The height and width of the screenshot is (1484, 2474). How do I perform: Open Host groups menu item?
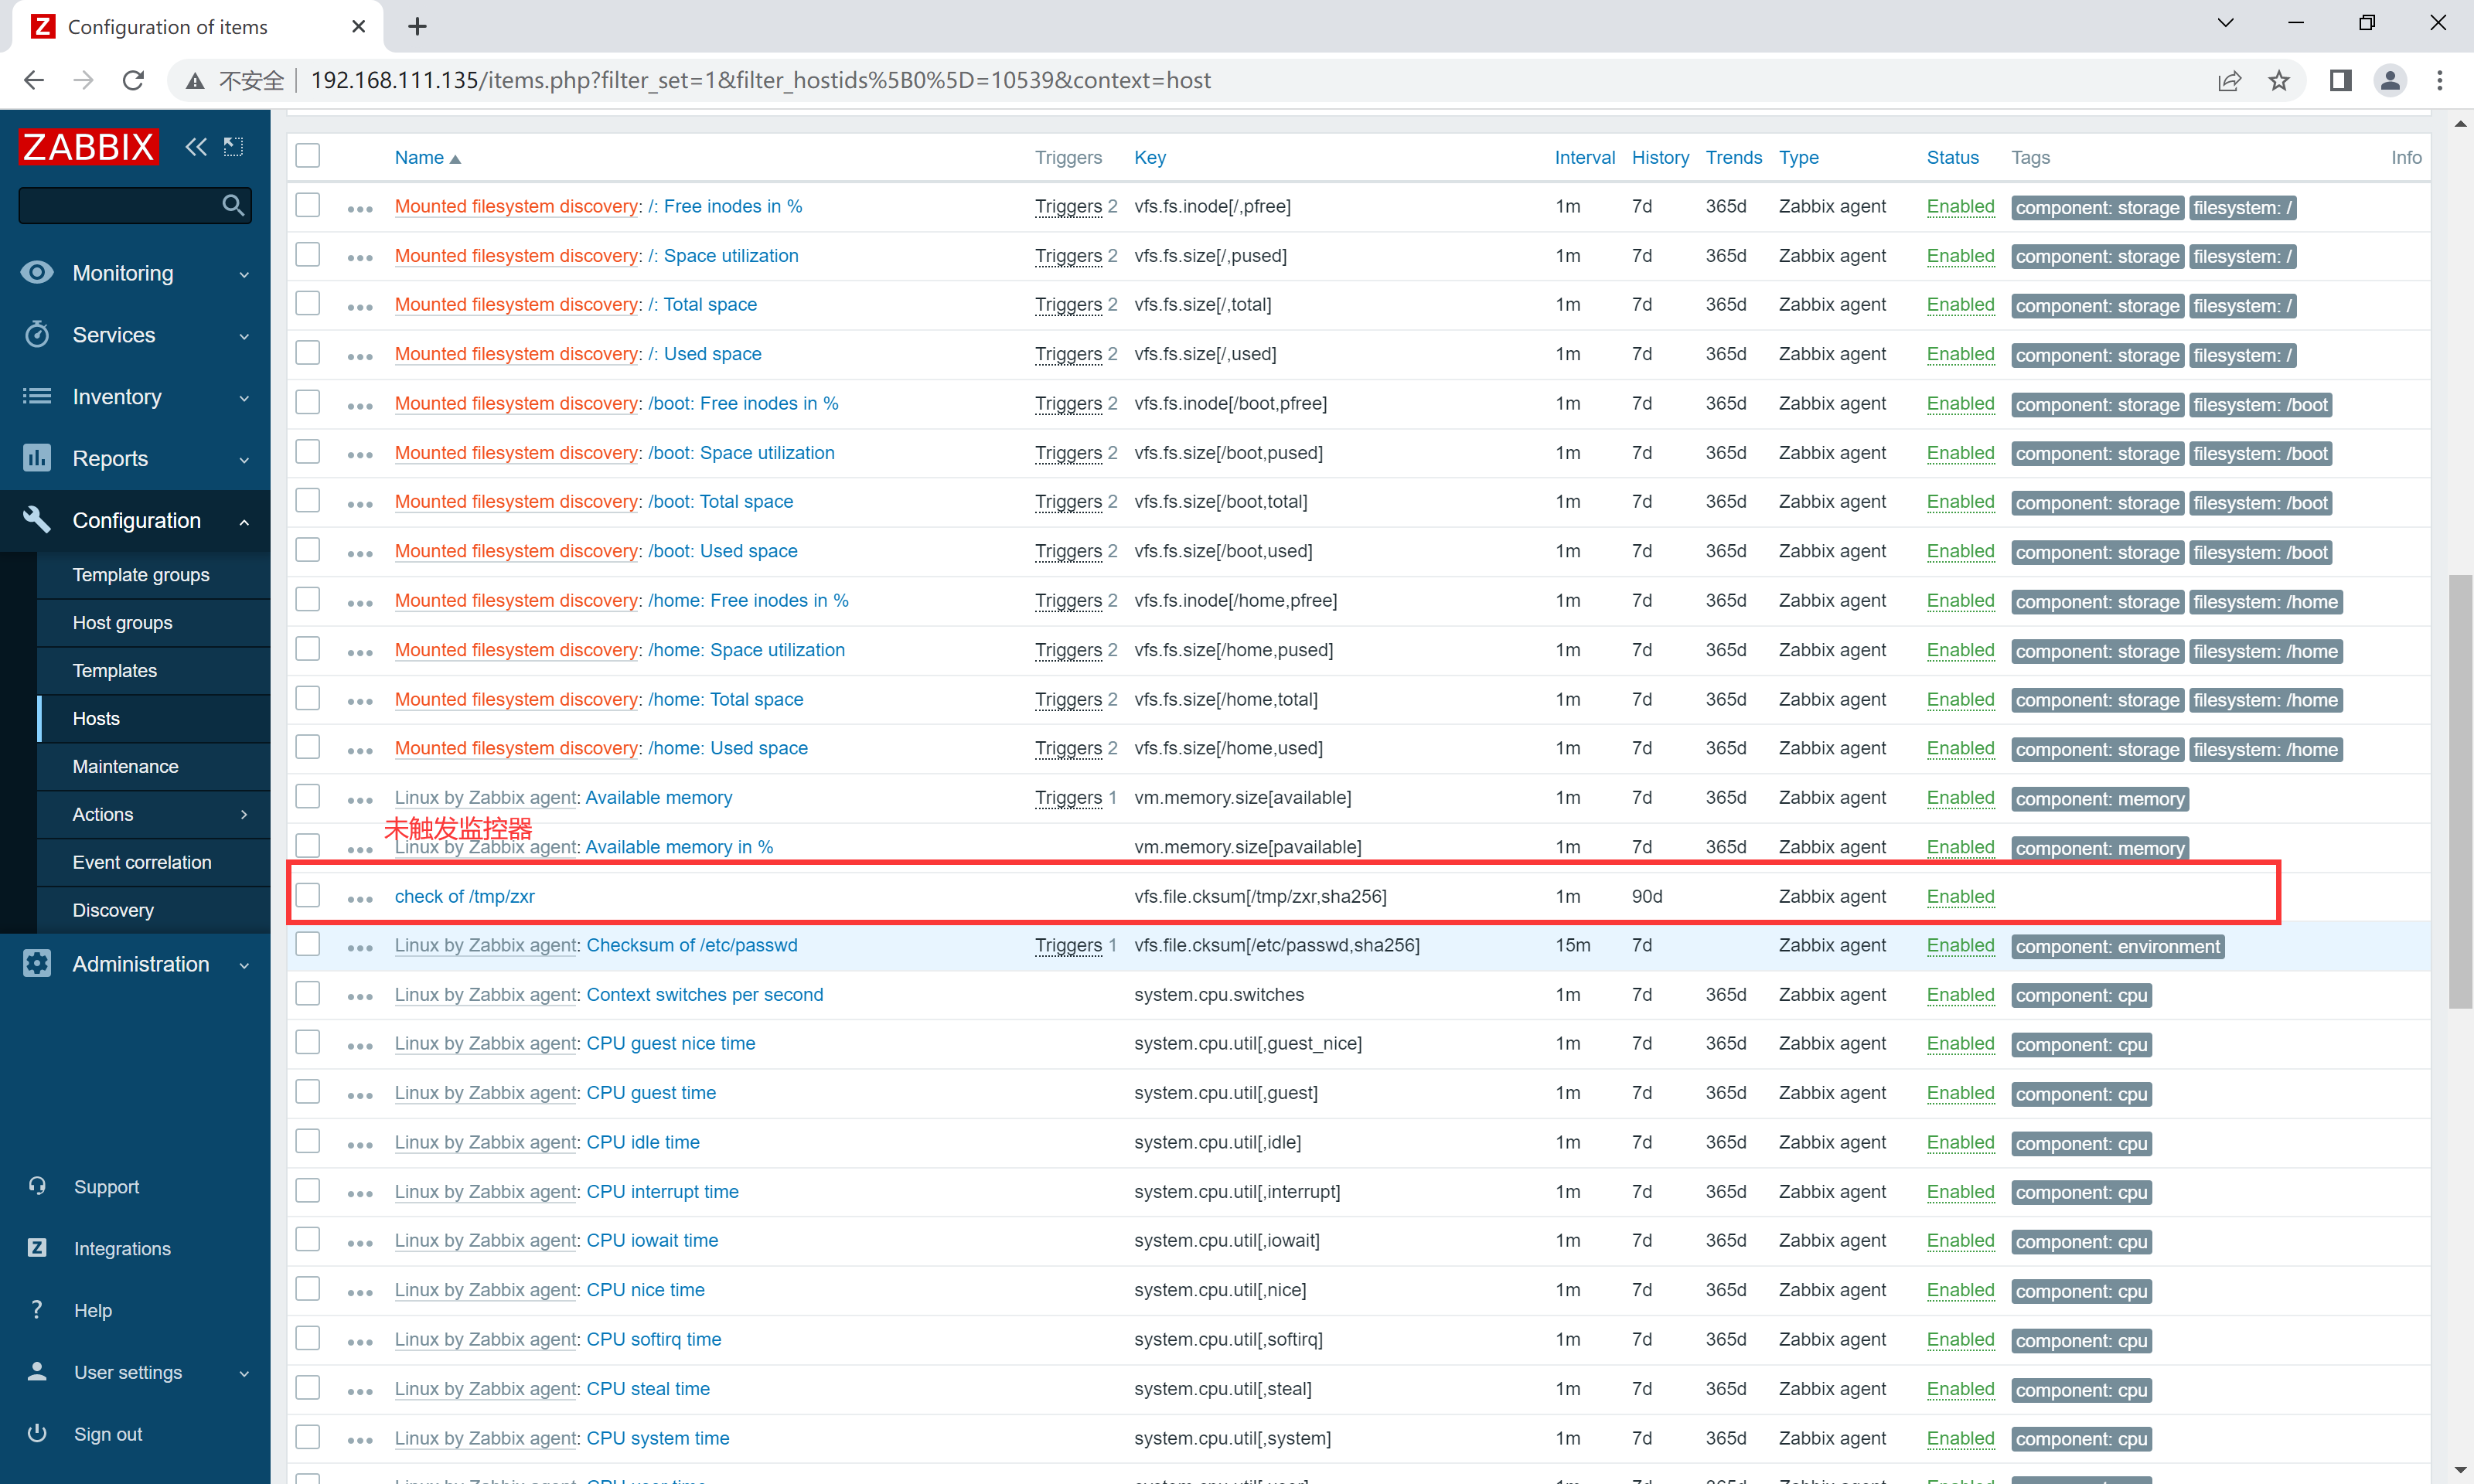click(x=122, y=623)
